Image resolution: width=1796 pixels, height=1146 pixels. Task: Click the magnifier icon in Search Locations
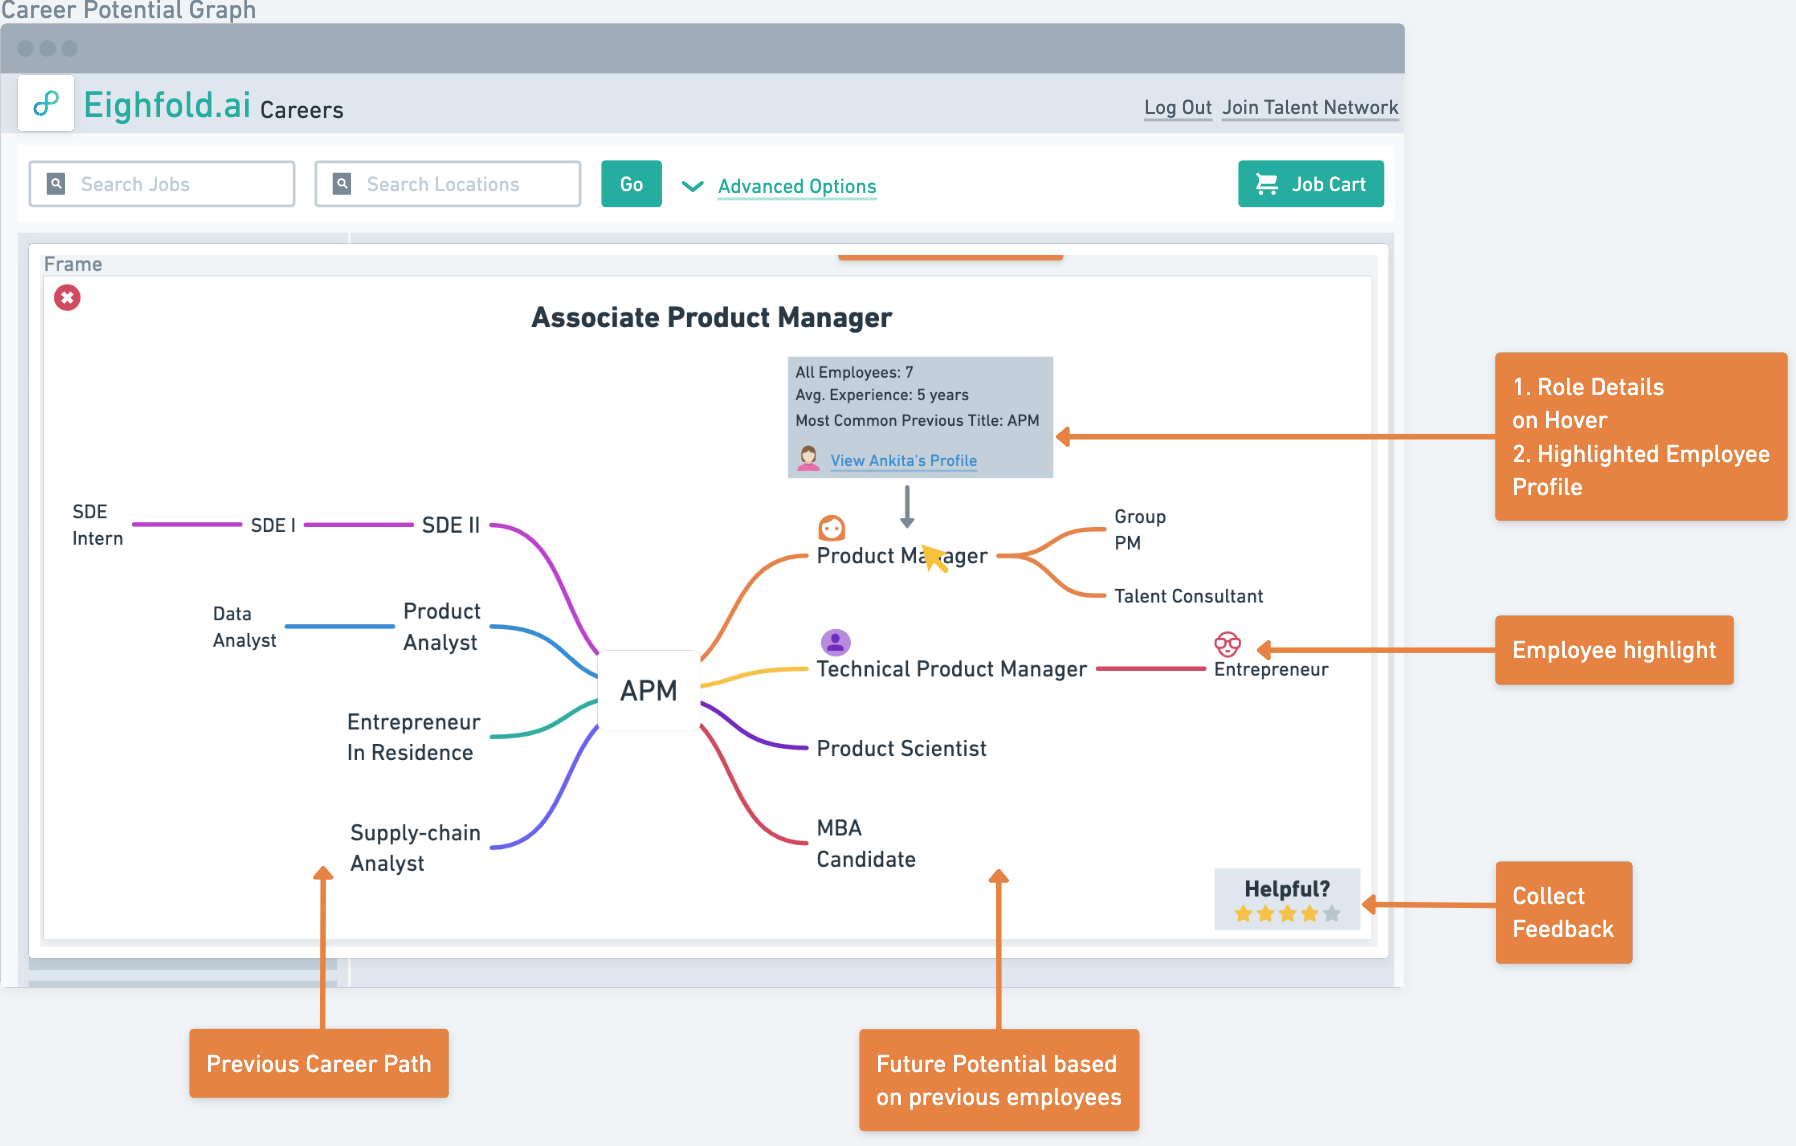[342, 184]
